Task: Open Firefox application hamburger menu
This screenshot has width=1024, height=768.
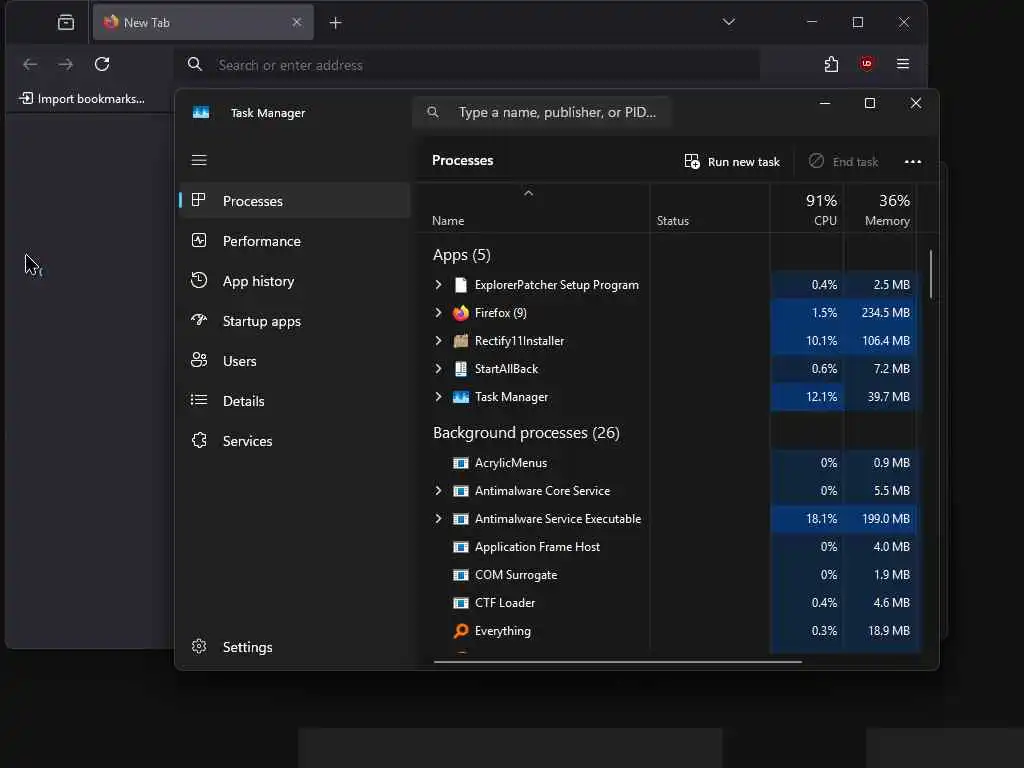Action: (x=903, y=64)
